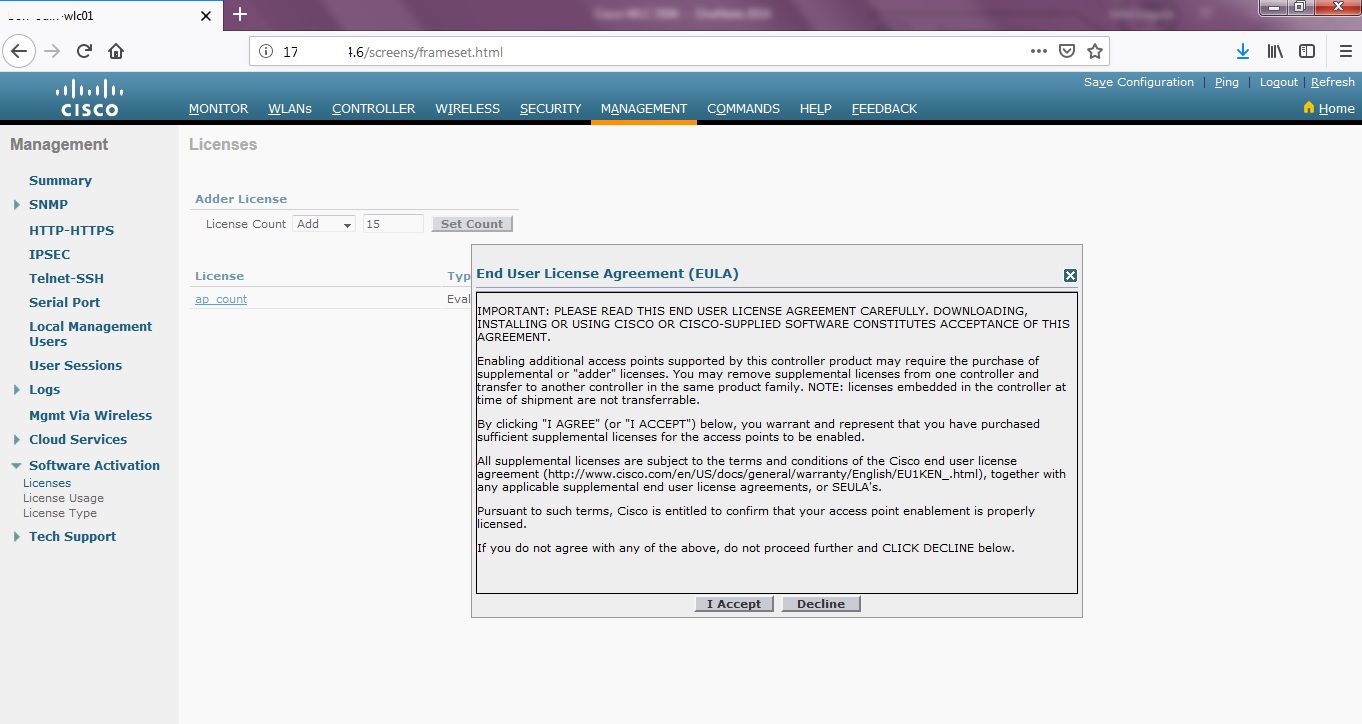Image resolution: width=1362 pixels, height=724 pixels.
Task: Open the FEEDBACK menu
Action: 884,108
